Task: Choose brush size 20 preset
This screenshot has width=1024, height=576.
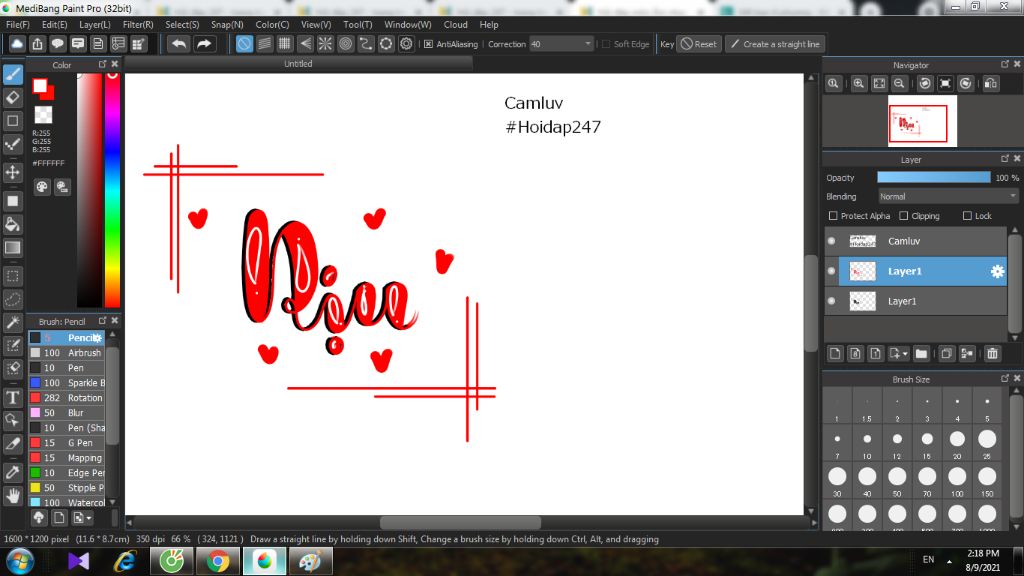Action: click(957, 442)
